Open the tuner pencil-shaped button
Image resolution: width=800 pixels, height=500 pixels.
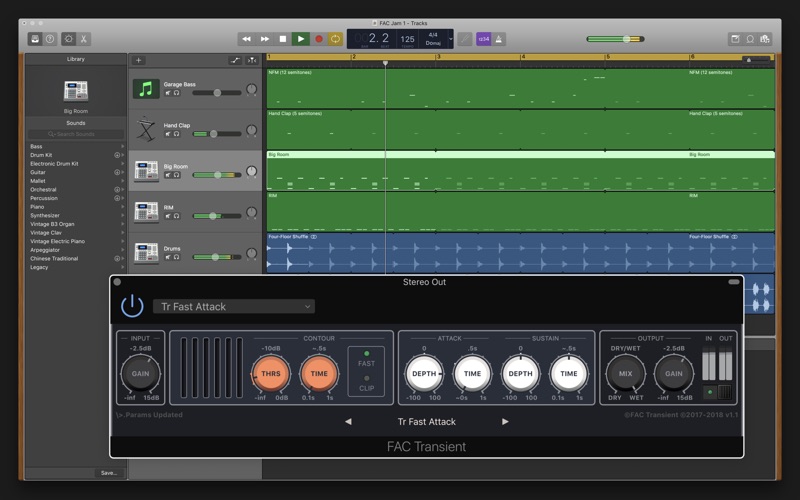pos(465,39)
